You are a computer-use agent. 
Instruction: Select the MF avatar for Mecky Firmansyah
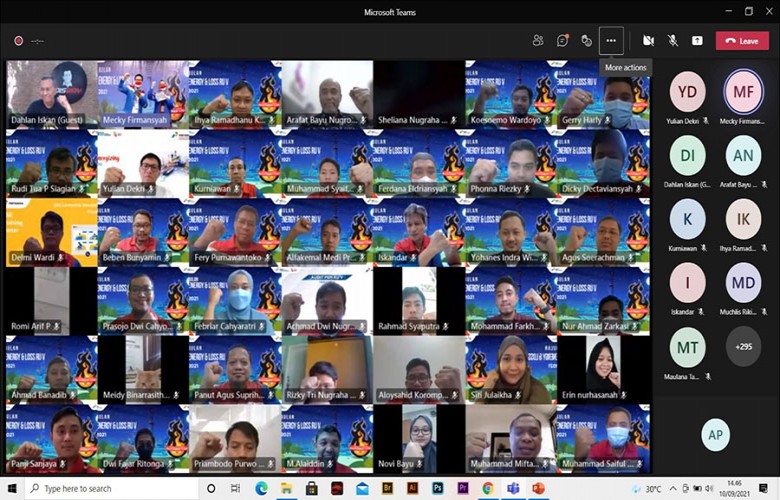point(743,92)
